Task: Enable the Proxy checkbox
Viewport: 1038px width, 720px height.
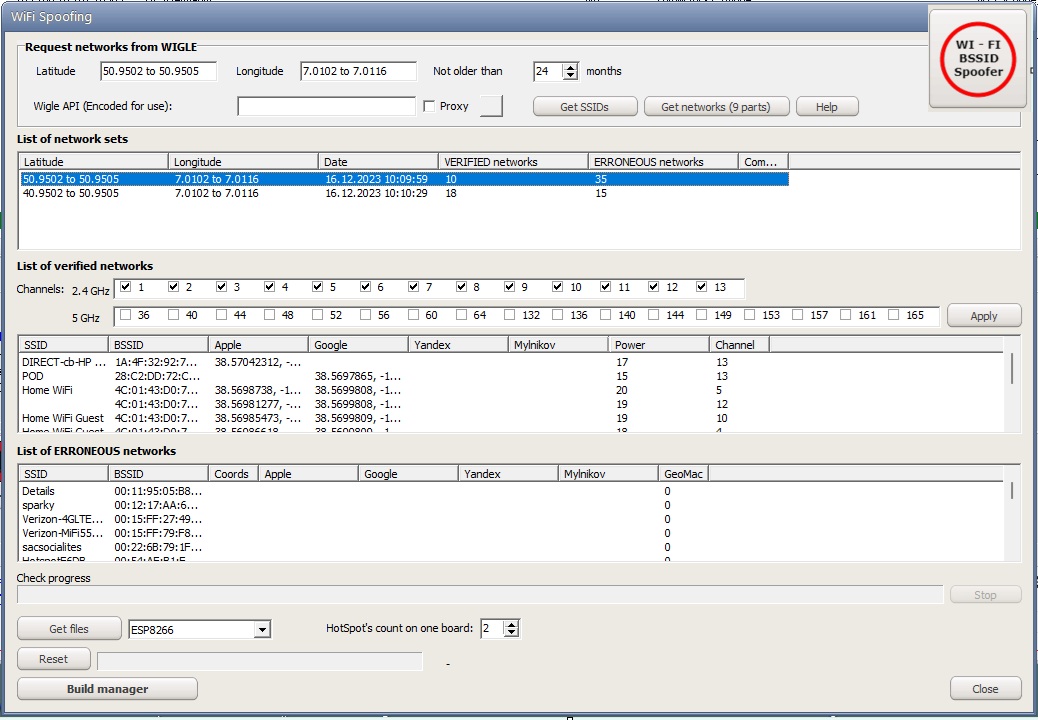Action: point(429,106)
